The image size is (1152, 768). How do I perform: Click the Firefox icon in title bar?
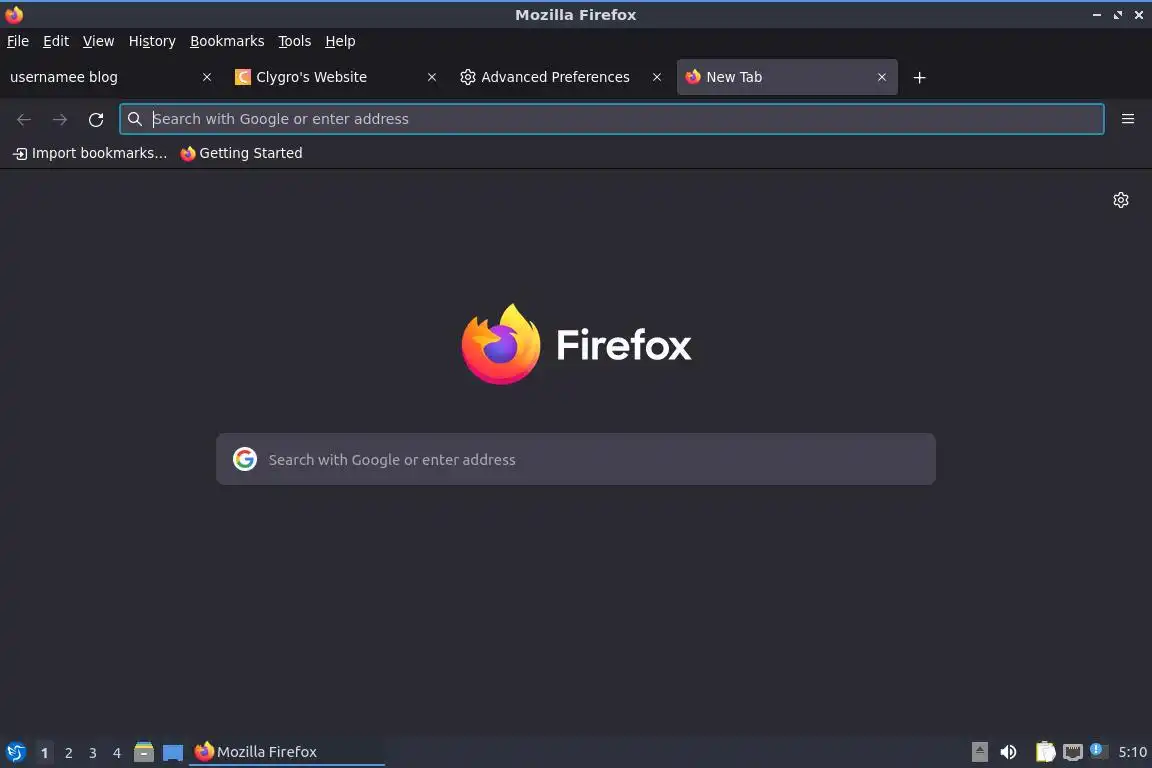pos(14,15)
